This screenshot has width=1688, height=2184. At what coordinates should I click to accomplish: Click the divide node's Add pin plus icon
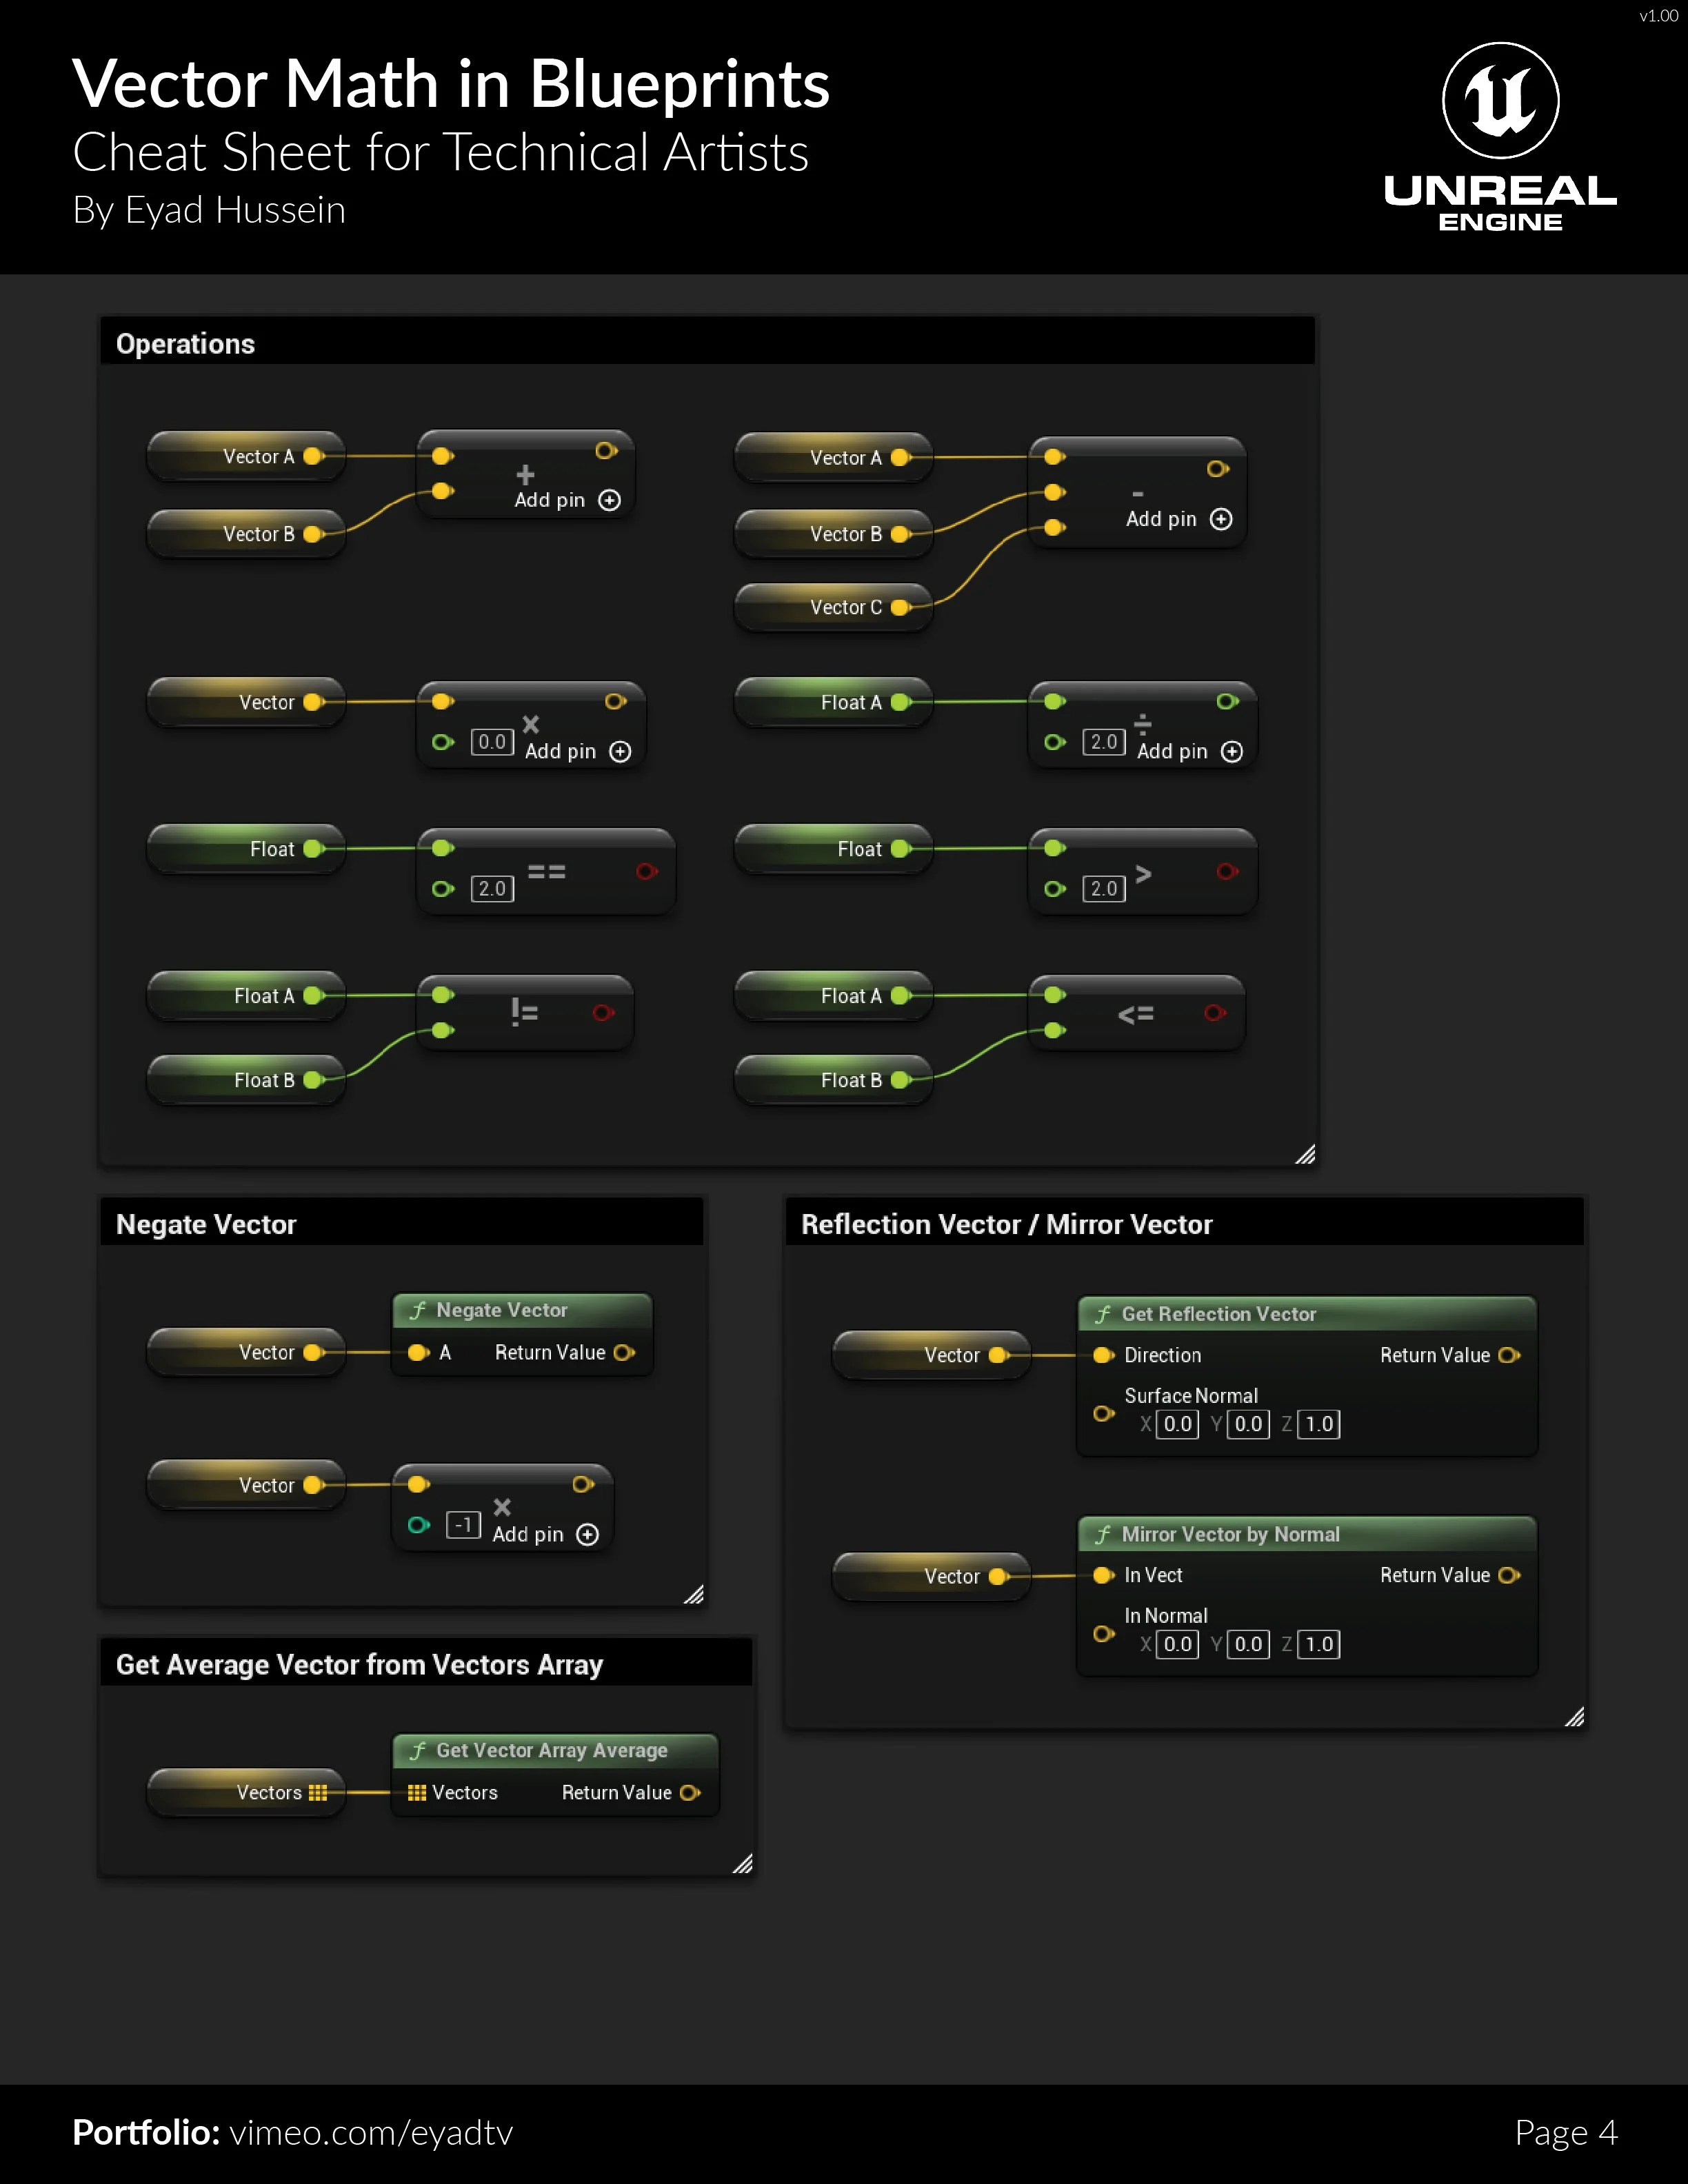click(x=1232, y=752)
